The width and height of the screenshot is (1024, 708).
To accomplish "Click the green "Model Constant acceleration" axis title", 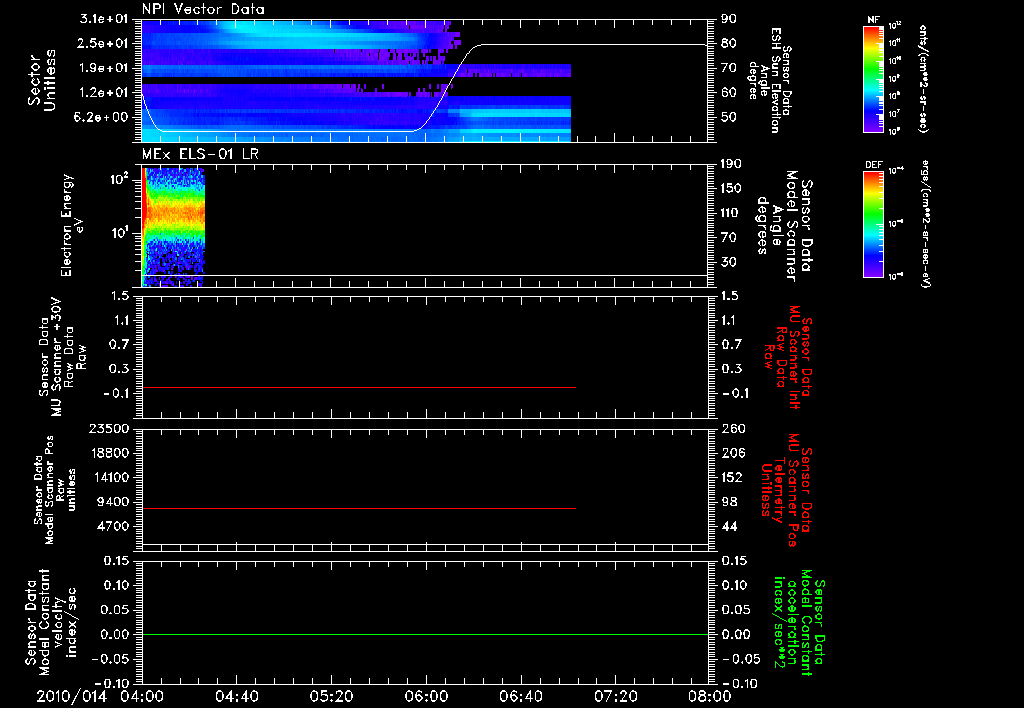I will coord(799,622).
